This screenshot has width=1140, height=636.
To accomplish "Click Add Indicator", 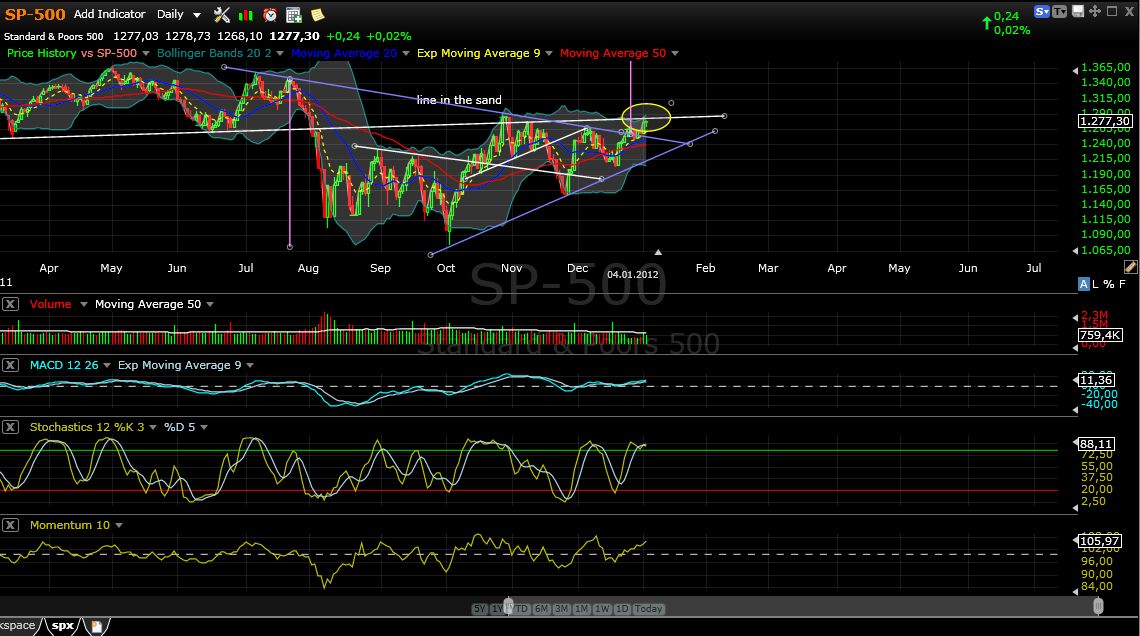I will [109, 14].
